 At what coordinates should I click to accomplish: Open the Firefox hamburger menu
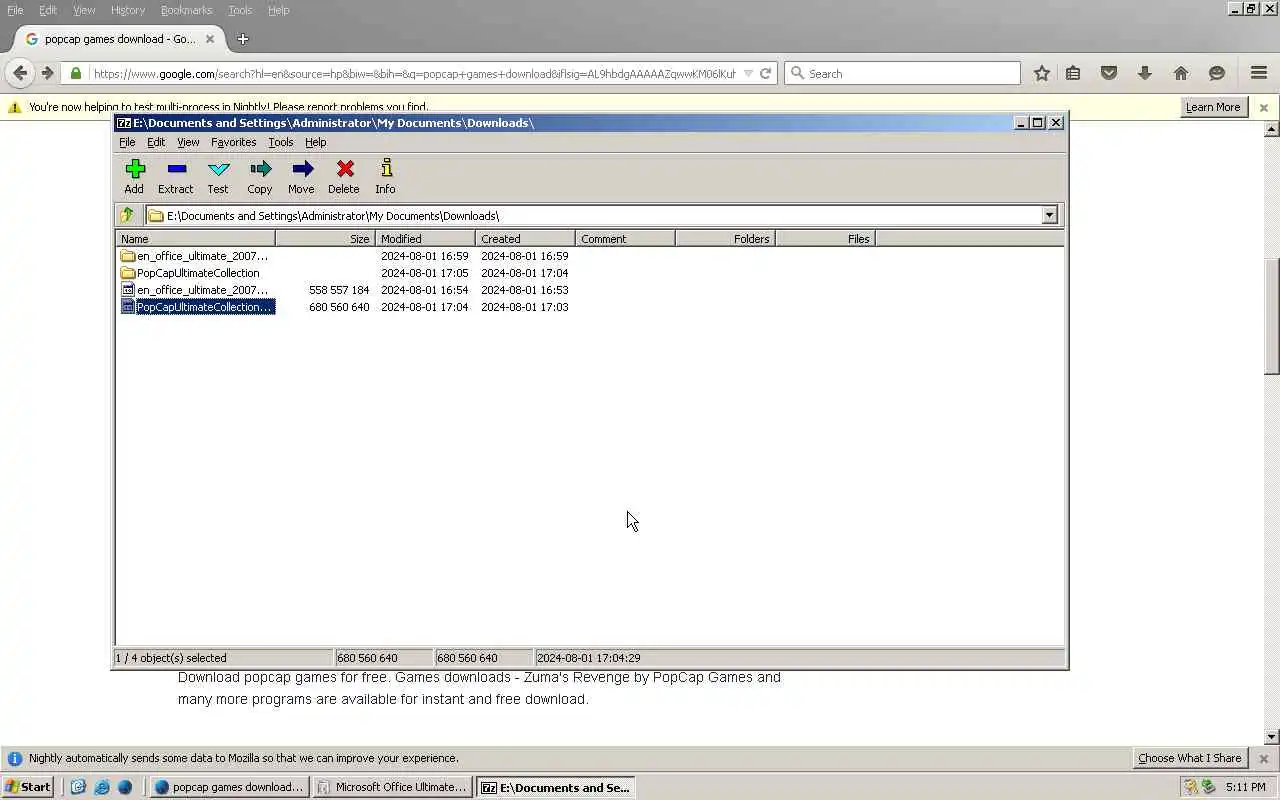click(x=1259, y=73)
